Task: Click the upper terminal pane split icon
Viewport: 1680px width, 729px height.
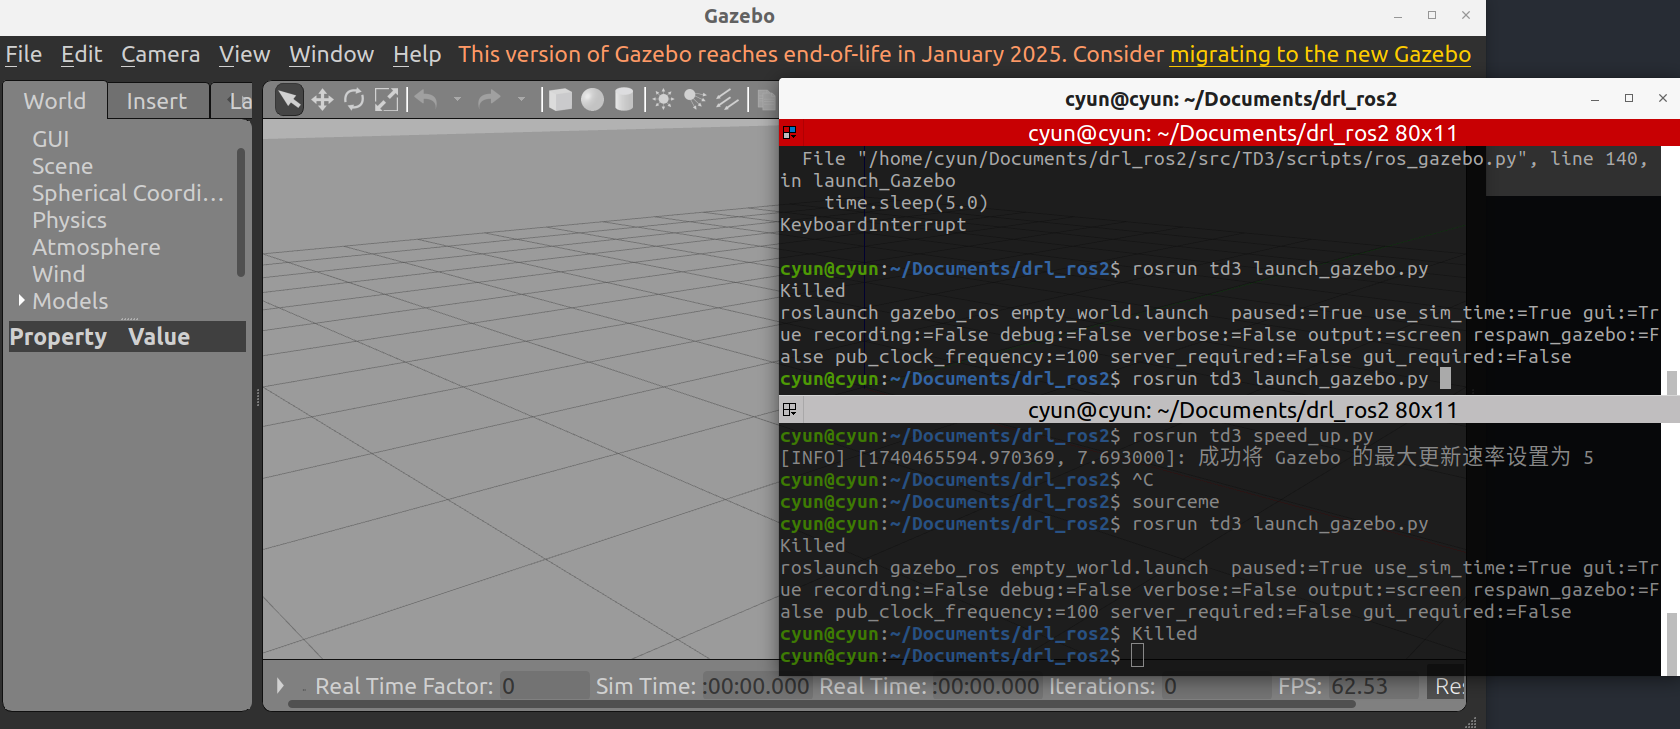Action: (x=789, y=132)
